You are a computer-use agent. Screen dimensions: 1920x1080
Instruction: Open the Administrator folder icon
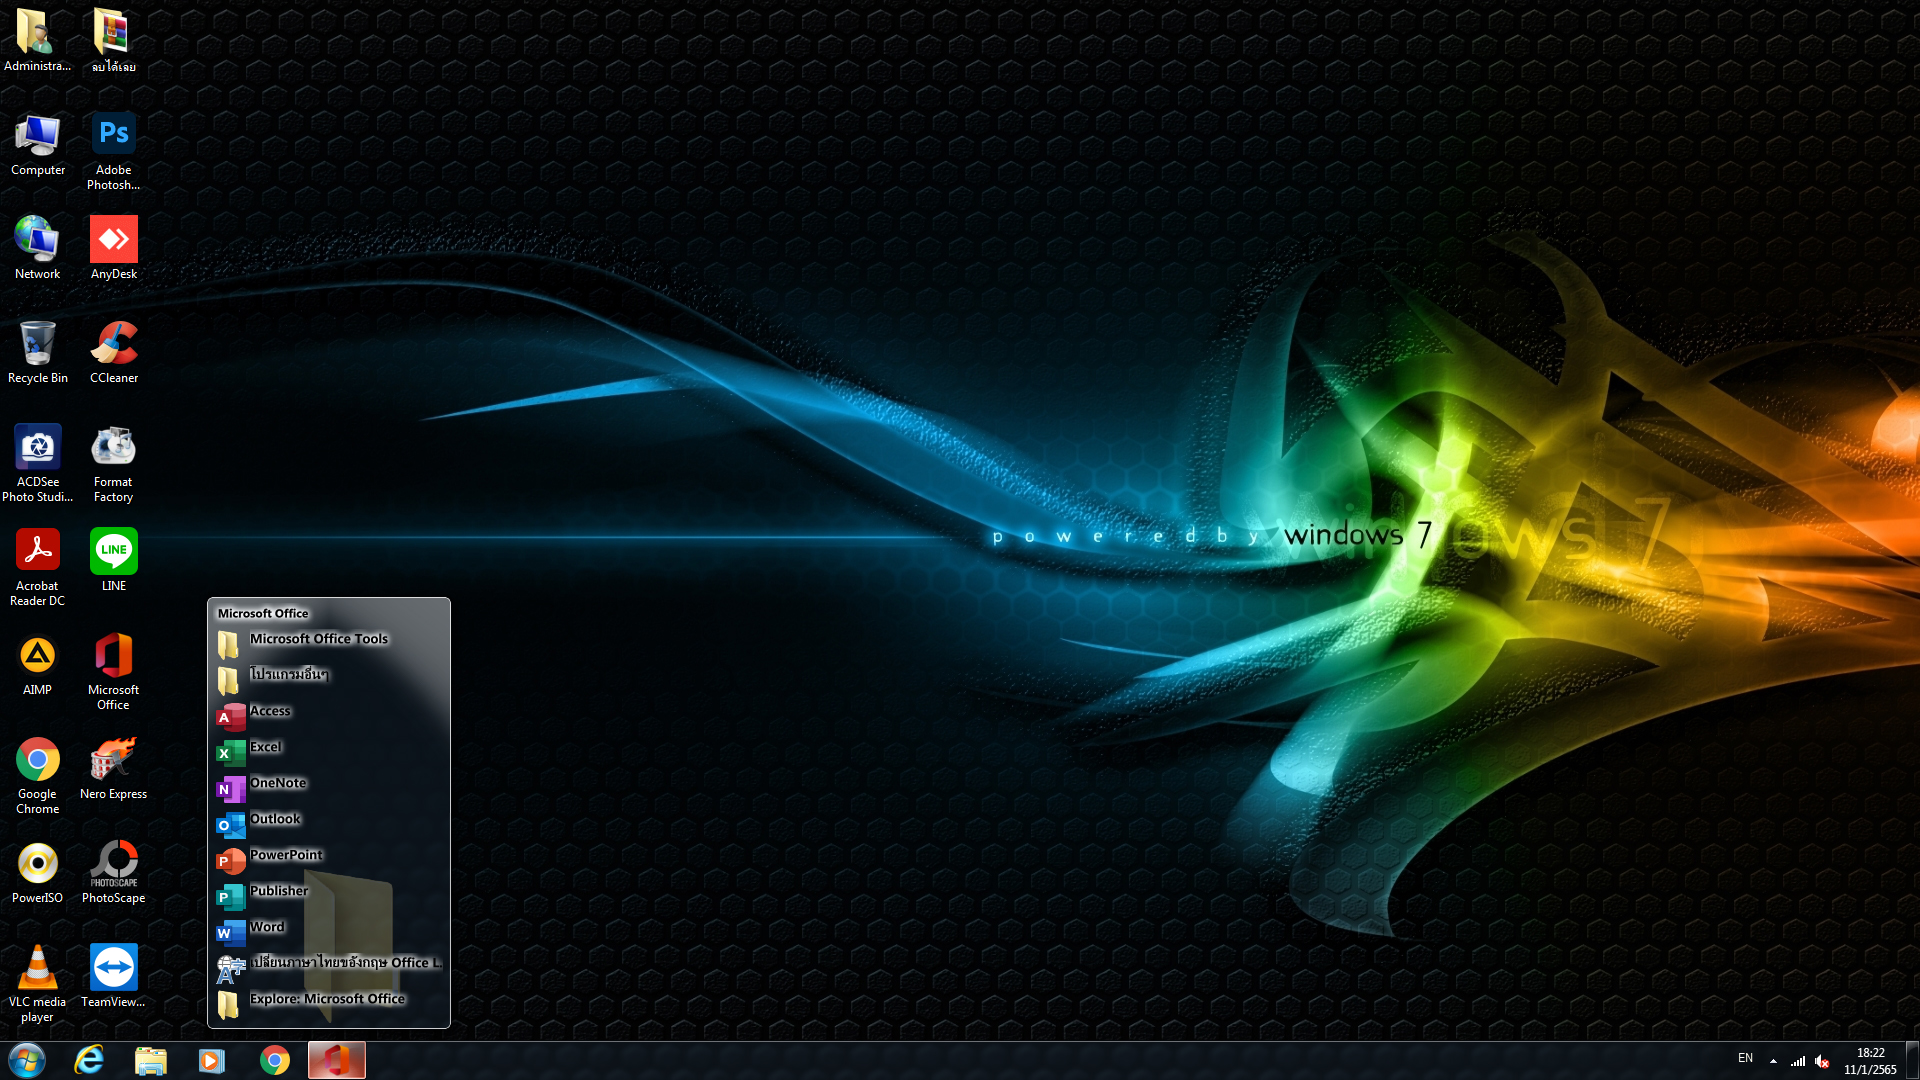click(x=38, y=41)
